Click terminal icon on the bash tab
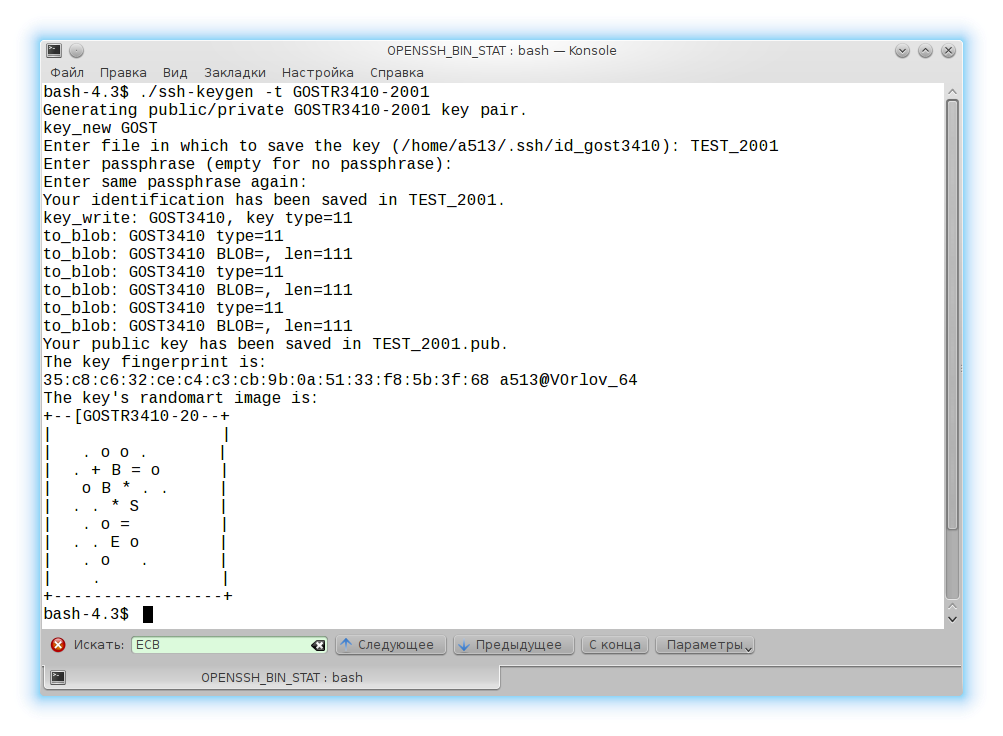 tap(59, 677)
